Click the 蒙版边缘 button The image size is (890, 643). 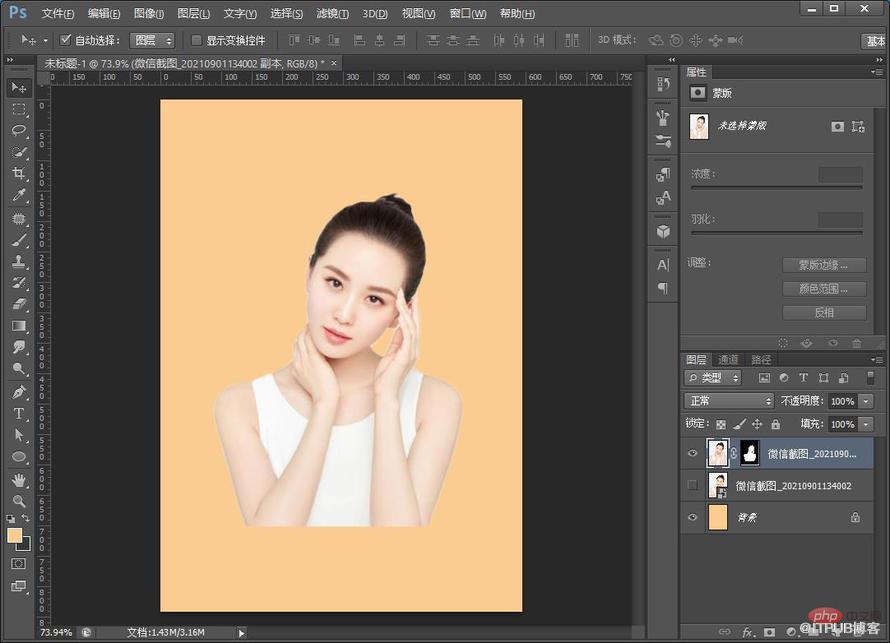click(824, 265)
